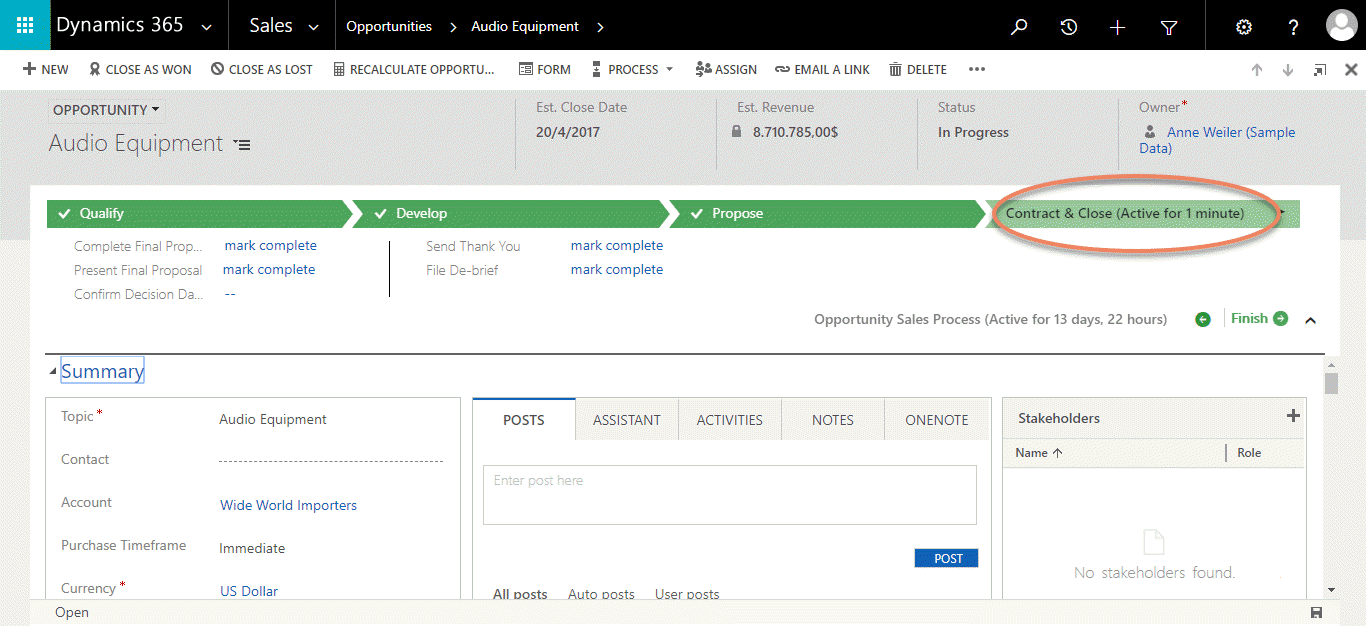Click the search magnifier icon
The height and width of the screenshot is (626, 1366).
1019,27
